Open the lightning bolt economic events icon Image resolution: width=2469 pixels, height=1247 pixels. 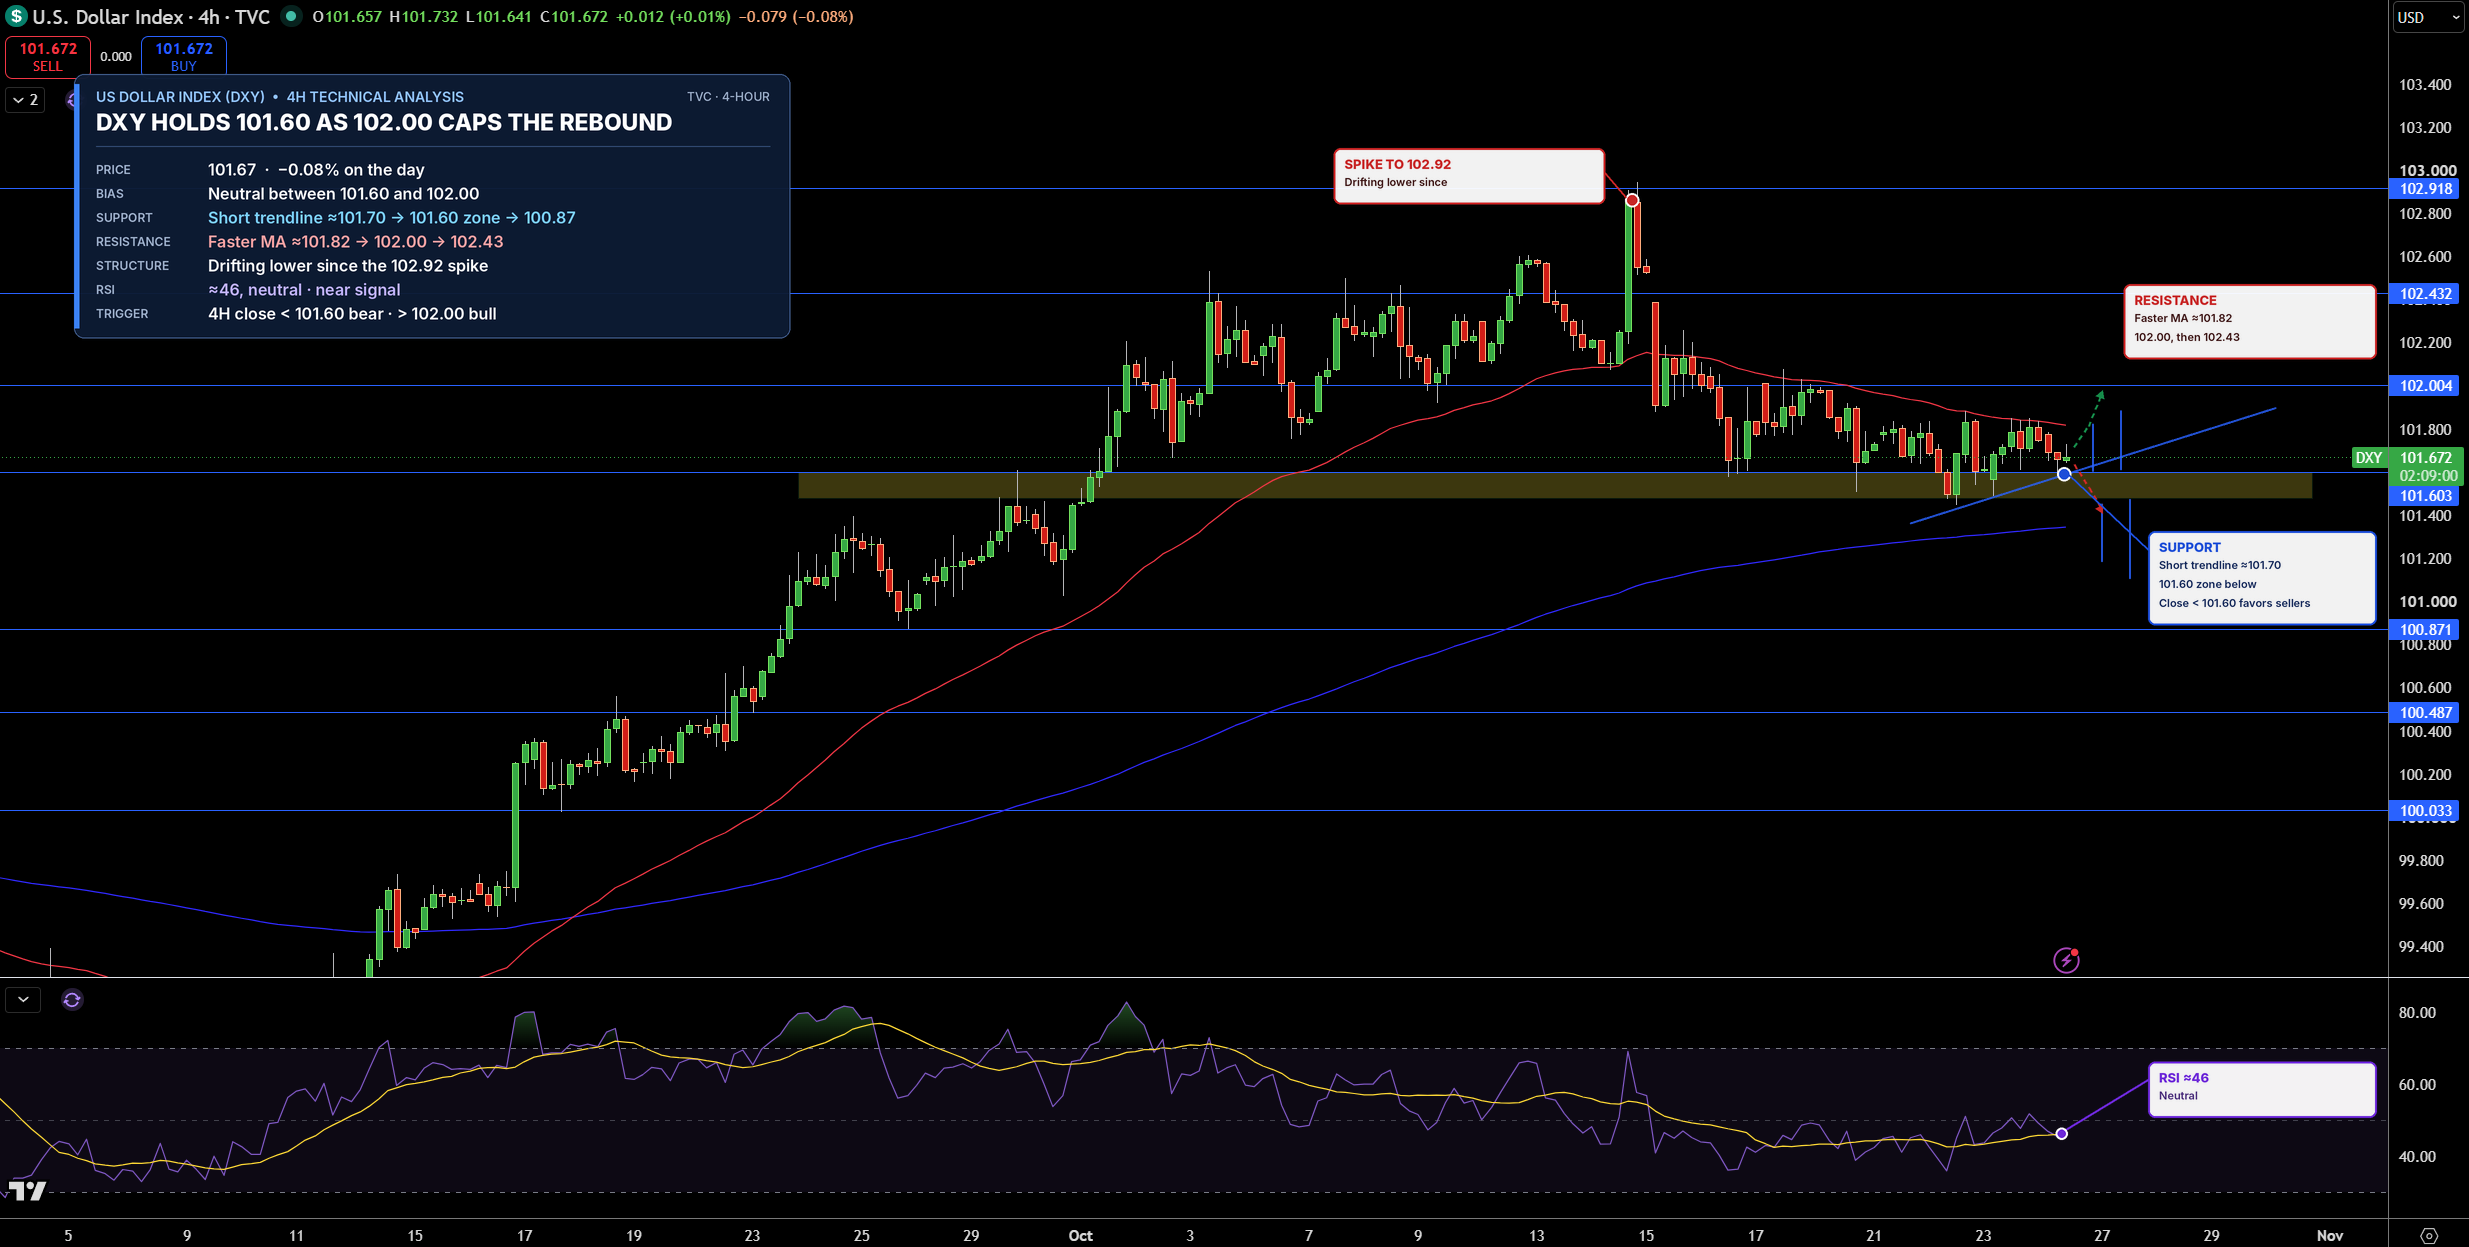point(2066,960)
